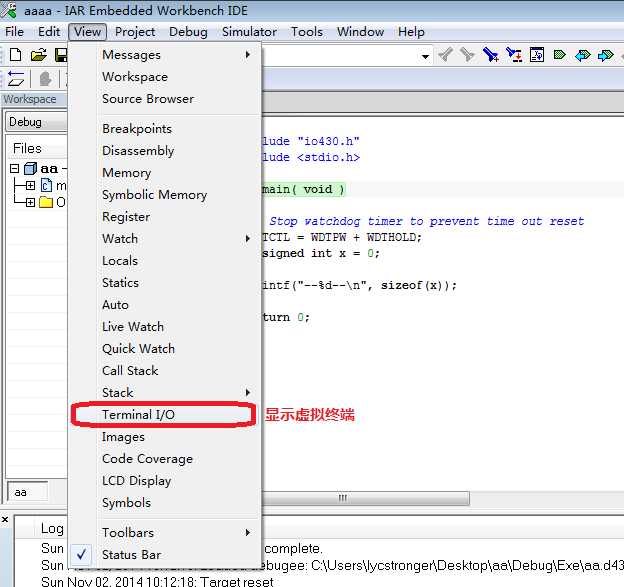This screenshot has height=587, width=624.
Task: Click the 'Target reset' log line
Action: [x=157, y=581]
